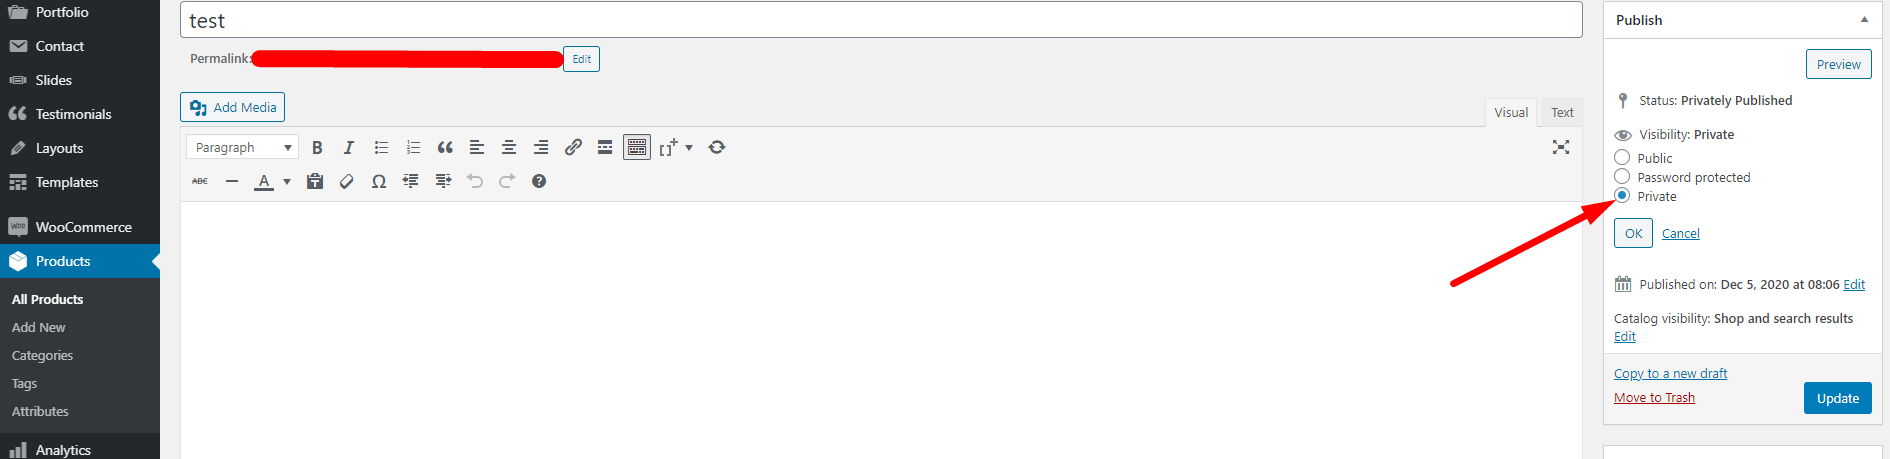Open the Paragraph format dropdown
The image size is (1890, 459).
(242, 147)
